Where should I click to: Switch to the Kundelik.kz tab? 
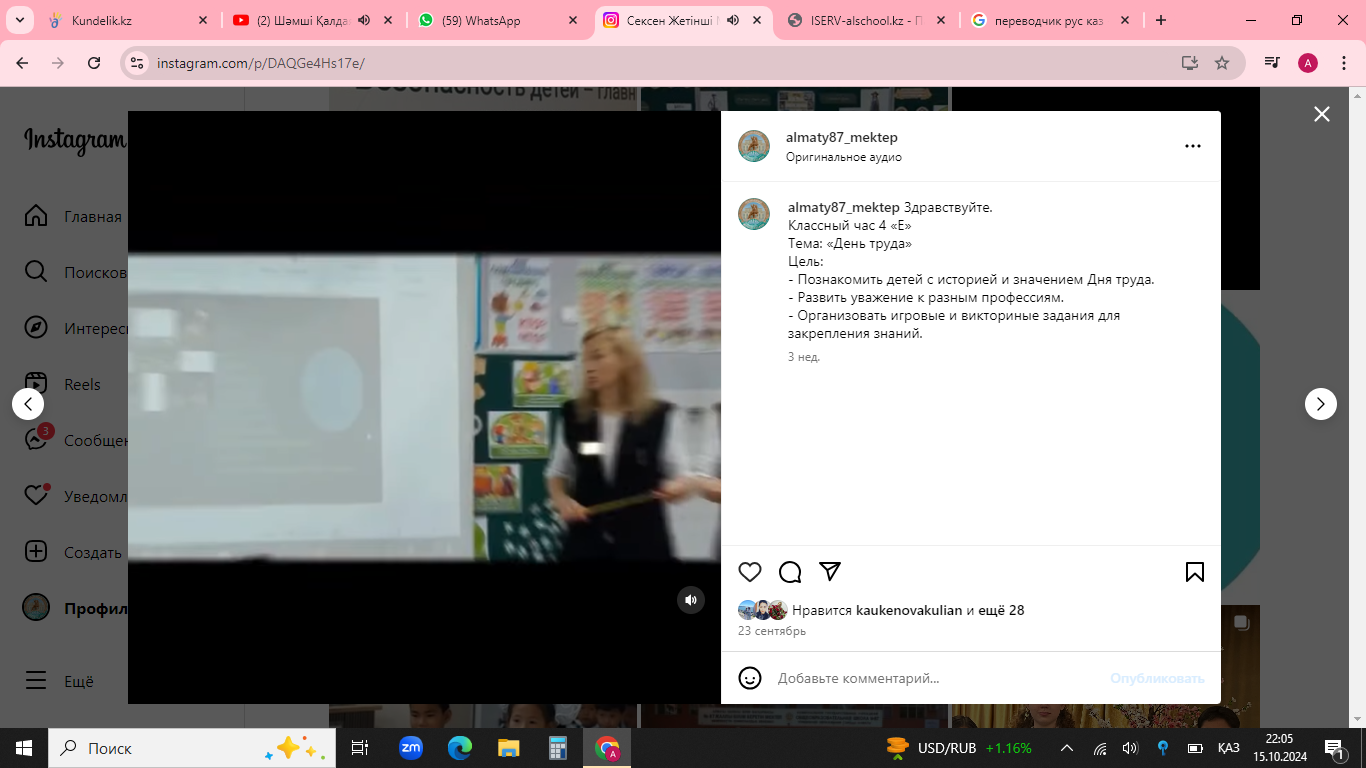129,20
